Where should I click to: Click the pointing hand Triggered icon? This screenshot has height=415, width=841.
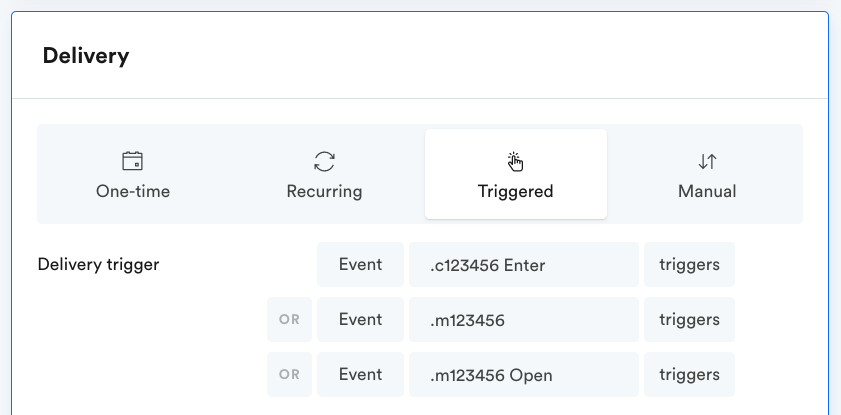point(515,161)
